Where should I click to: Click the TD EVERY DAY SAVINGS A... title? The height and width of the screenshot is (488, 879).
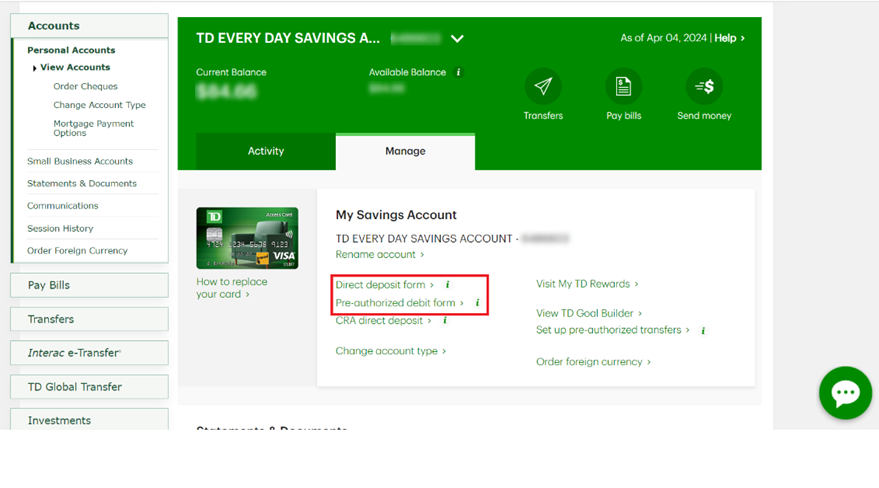coord(288,38)
